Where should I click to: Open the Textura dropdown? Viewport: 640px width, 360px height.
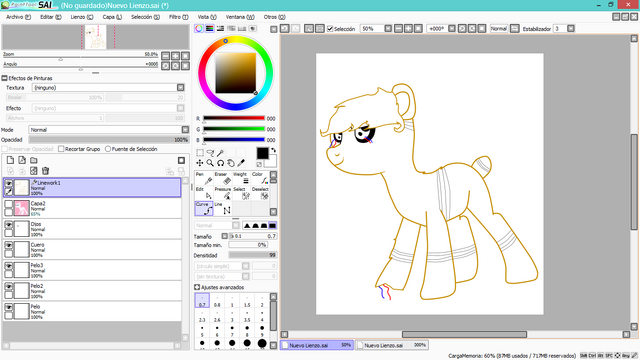point(180,87)
